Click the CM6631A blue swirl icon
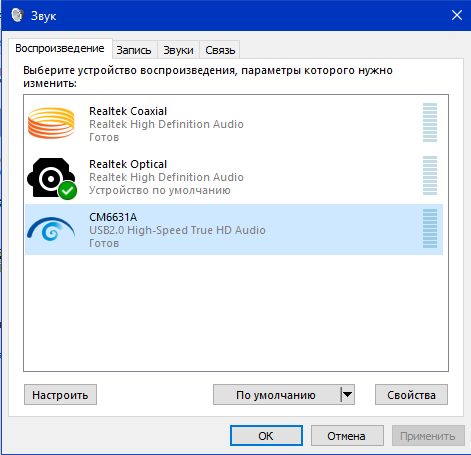The width and height of the screenshot is (471, 455). 51,229
